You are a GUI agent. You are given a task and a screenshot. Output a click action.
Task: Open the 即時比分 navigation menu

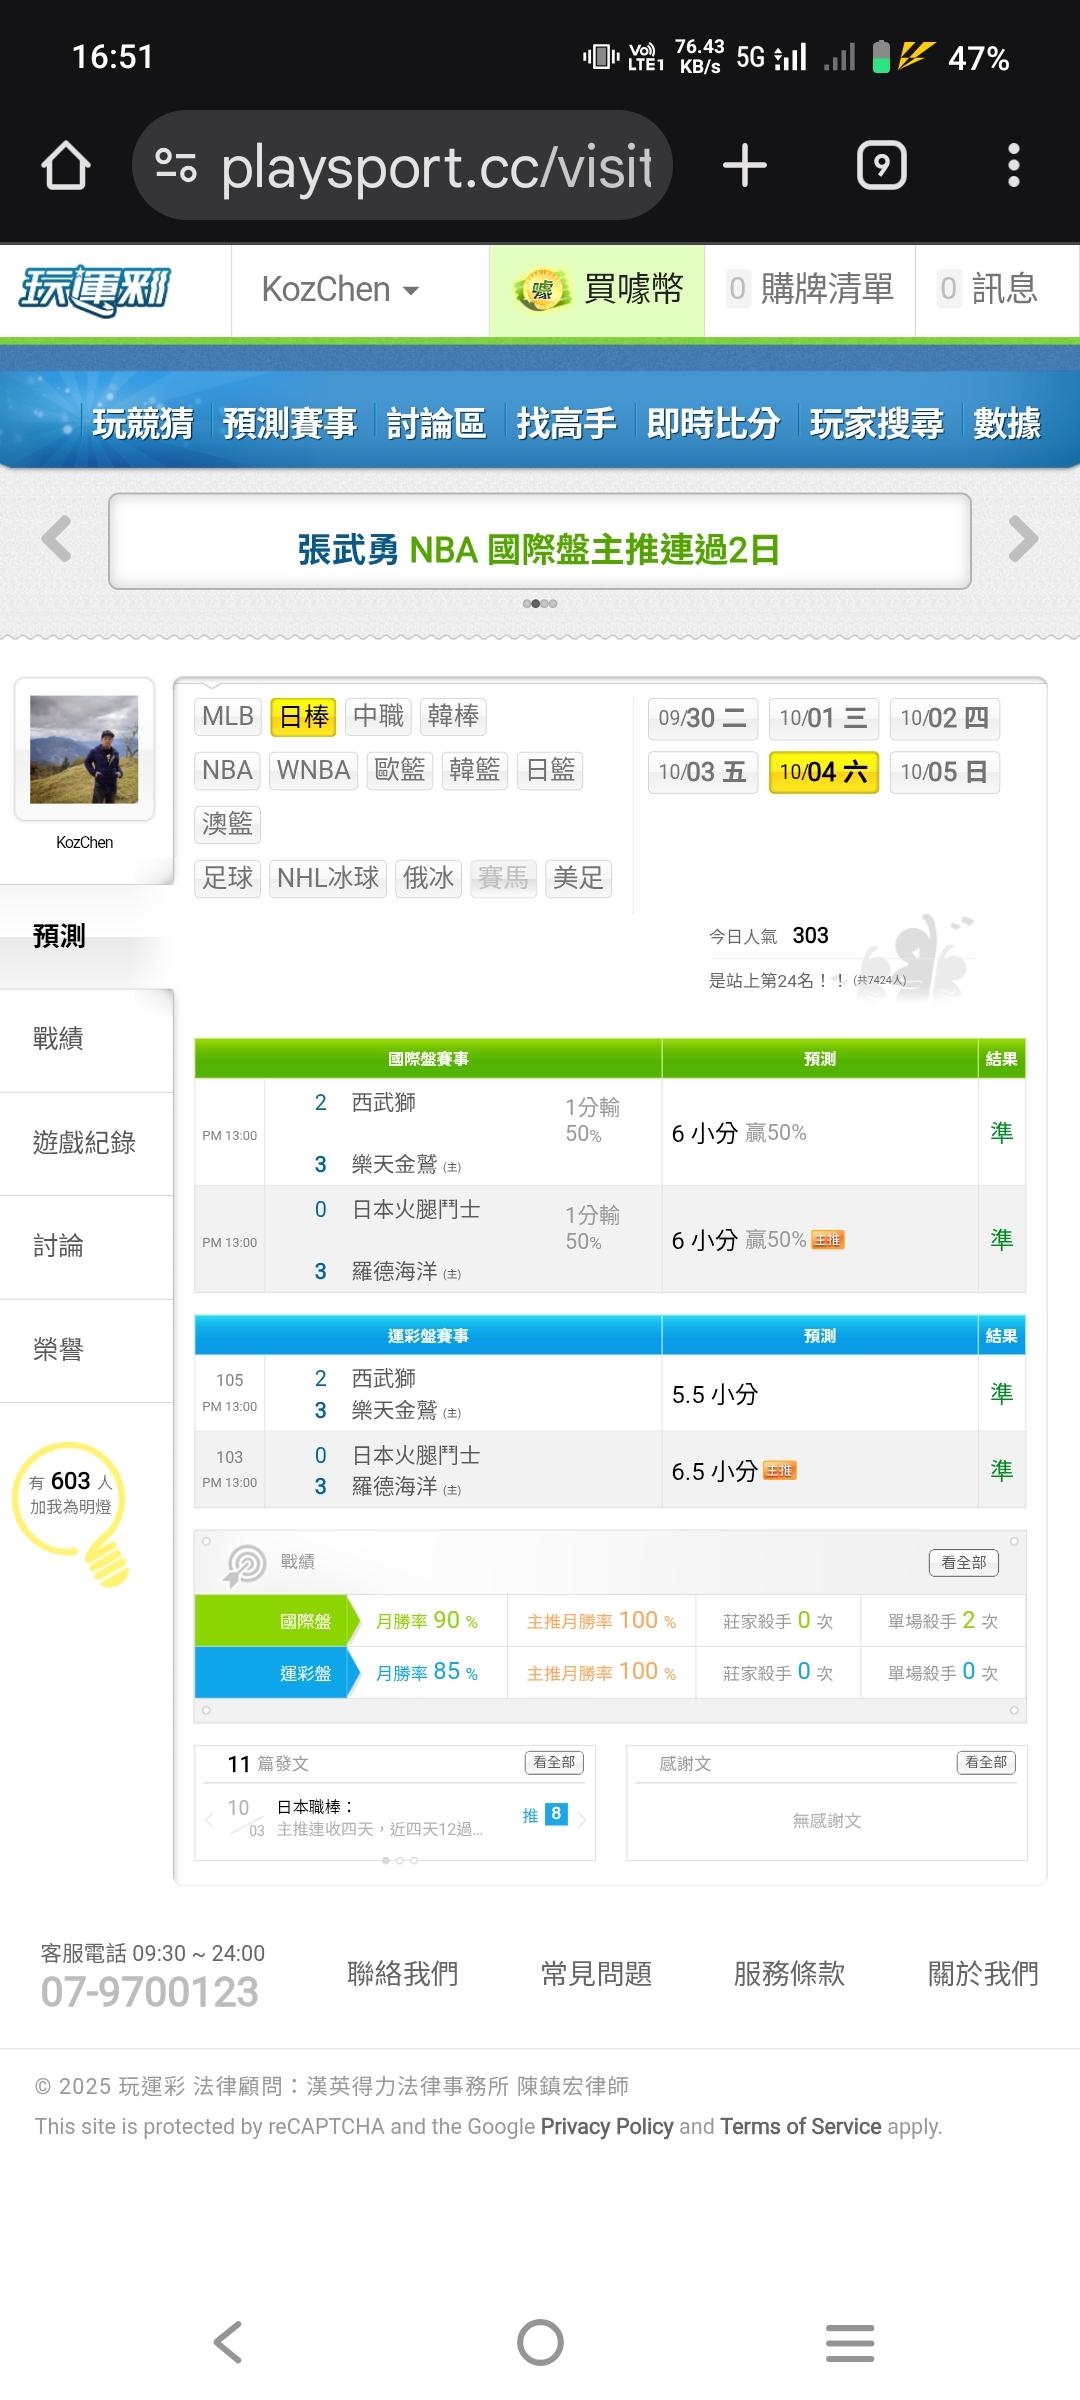pyautogui.click(x=713, y=424)
